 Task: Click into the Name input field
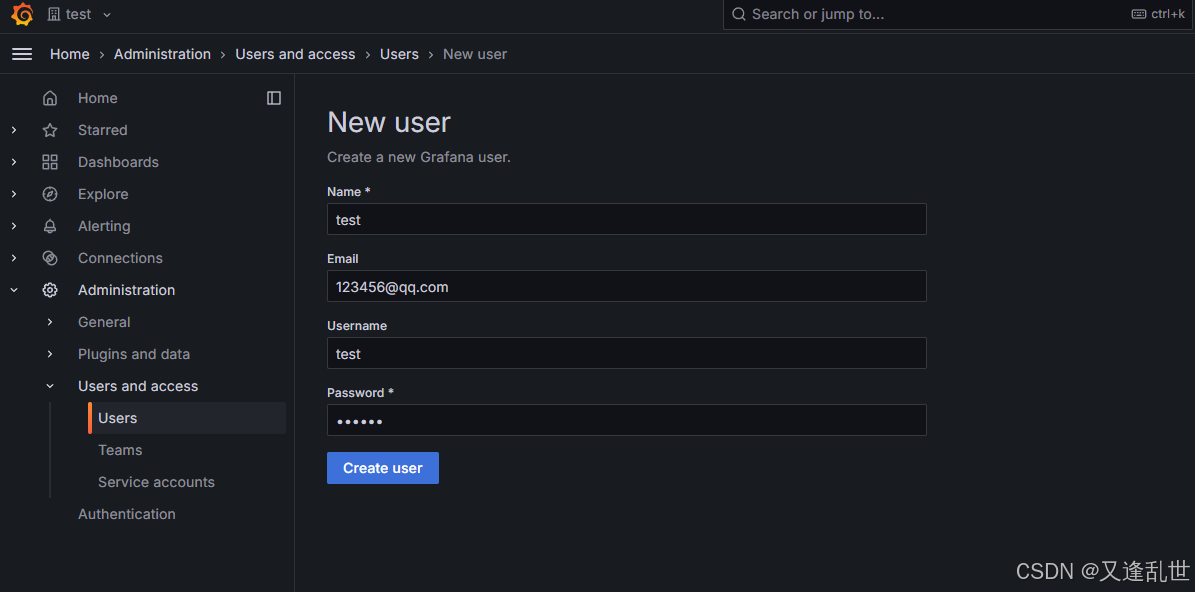pyautogui.click(x=626, y=219)
